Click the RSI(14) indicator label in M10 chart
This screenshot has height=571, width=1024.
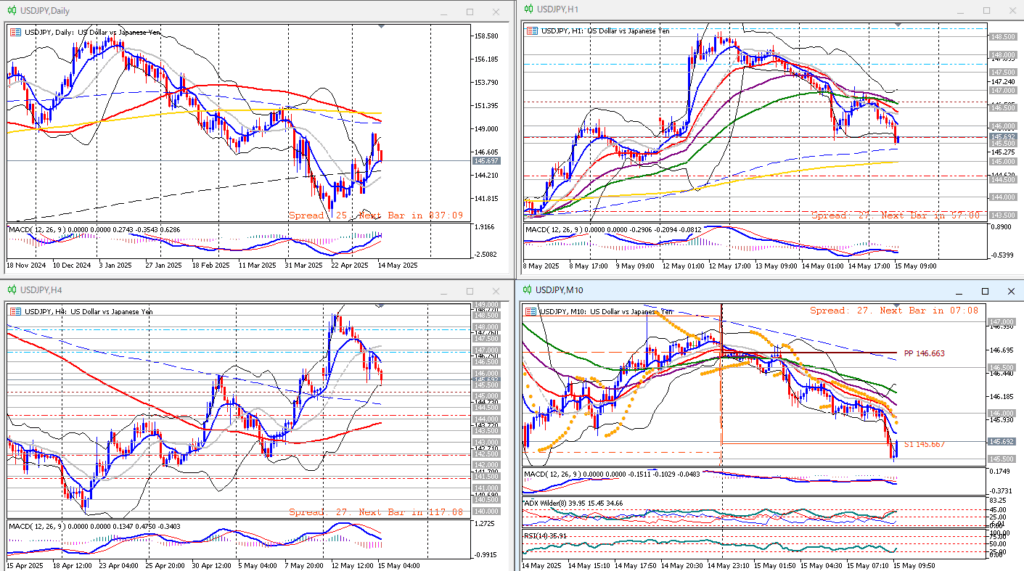point(545,536)
